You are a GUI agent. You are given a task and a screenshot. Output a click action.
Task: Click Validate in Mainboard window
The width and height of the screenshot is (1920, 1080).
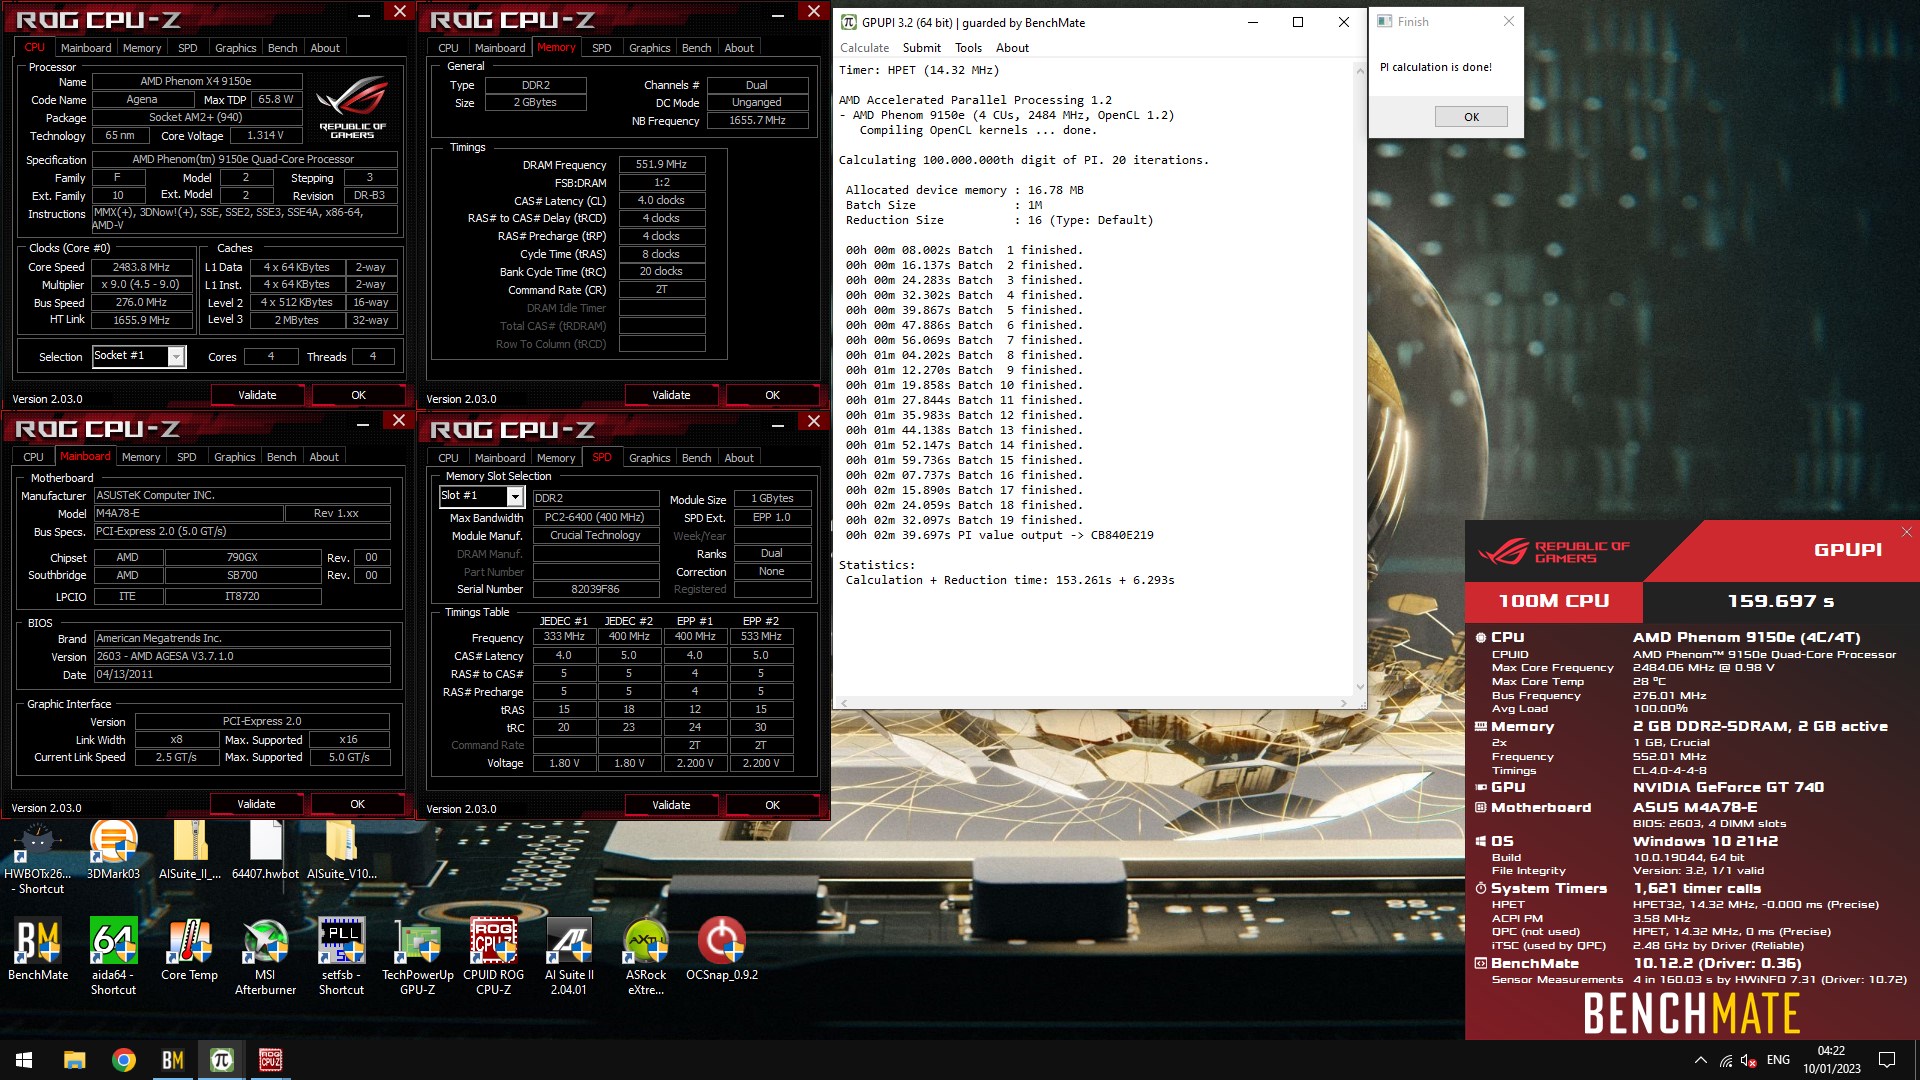pos(256,804)
